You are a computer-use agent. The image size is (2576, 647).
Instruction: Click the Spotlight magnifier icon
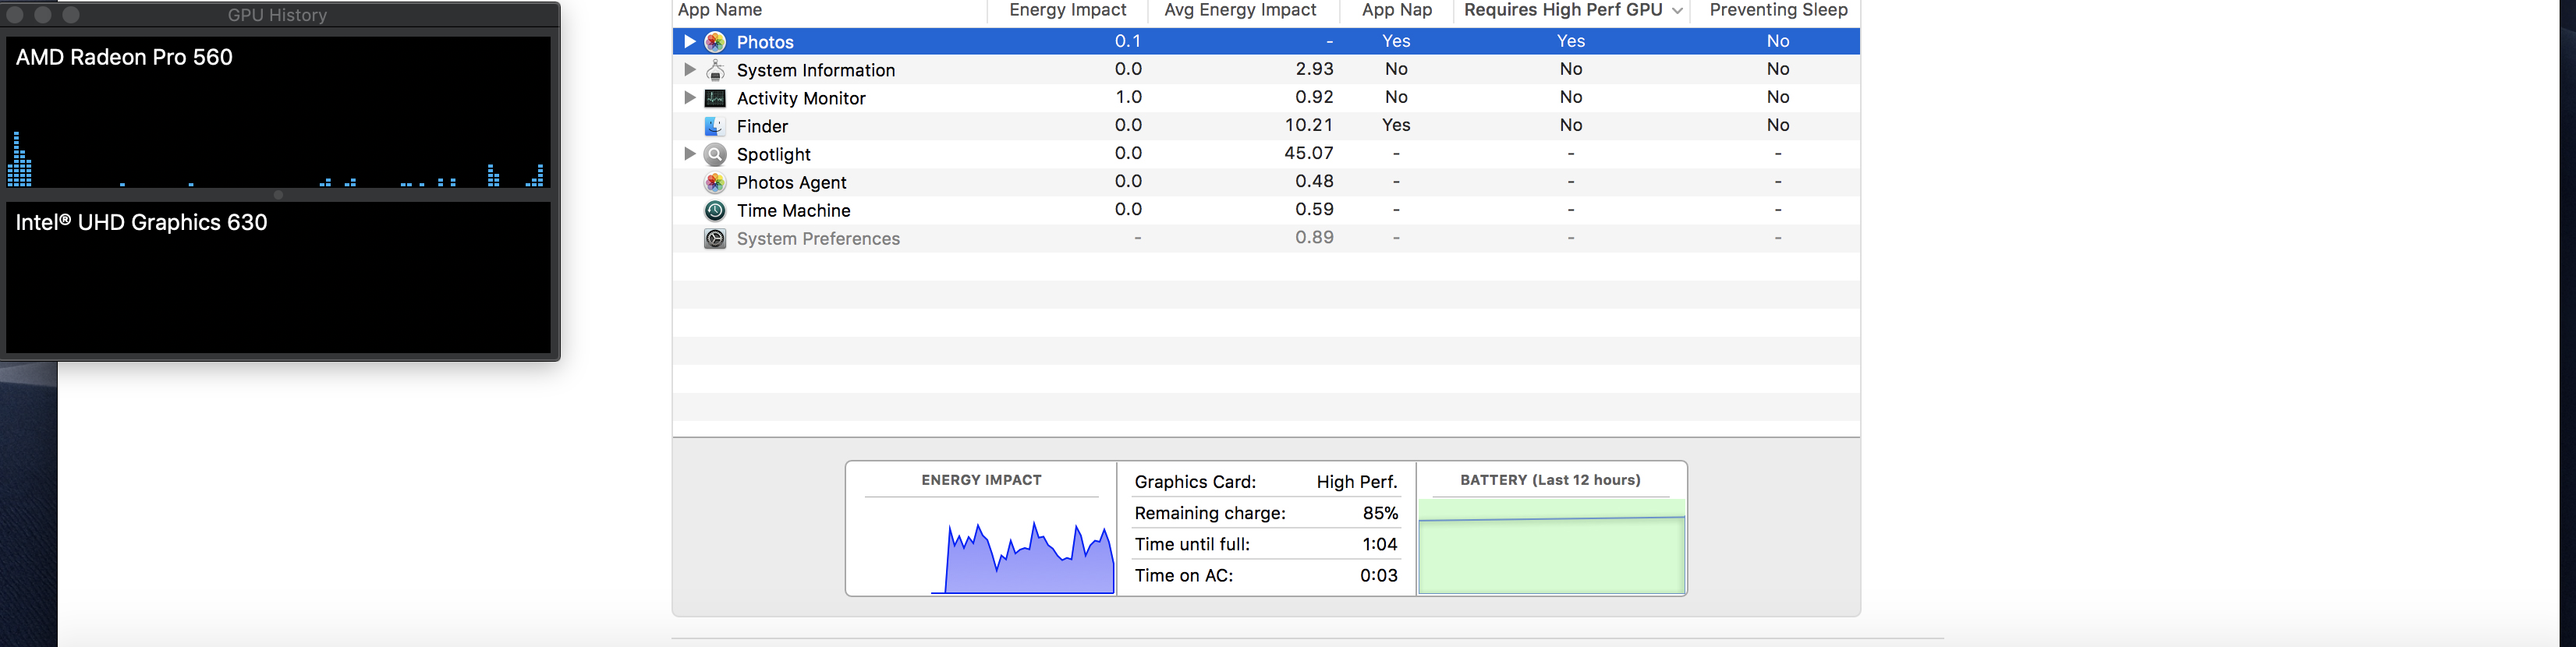click(x=715, y=154)
